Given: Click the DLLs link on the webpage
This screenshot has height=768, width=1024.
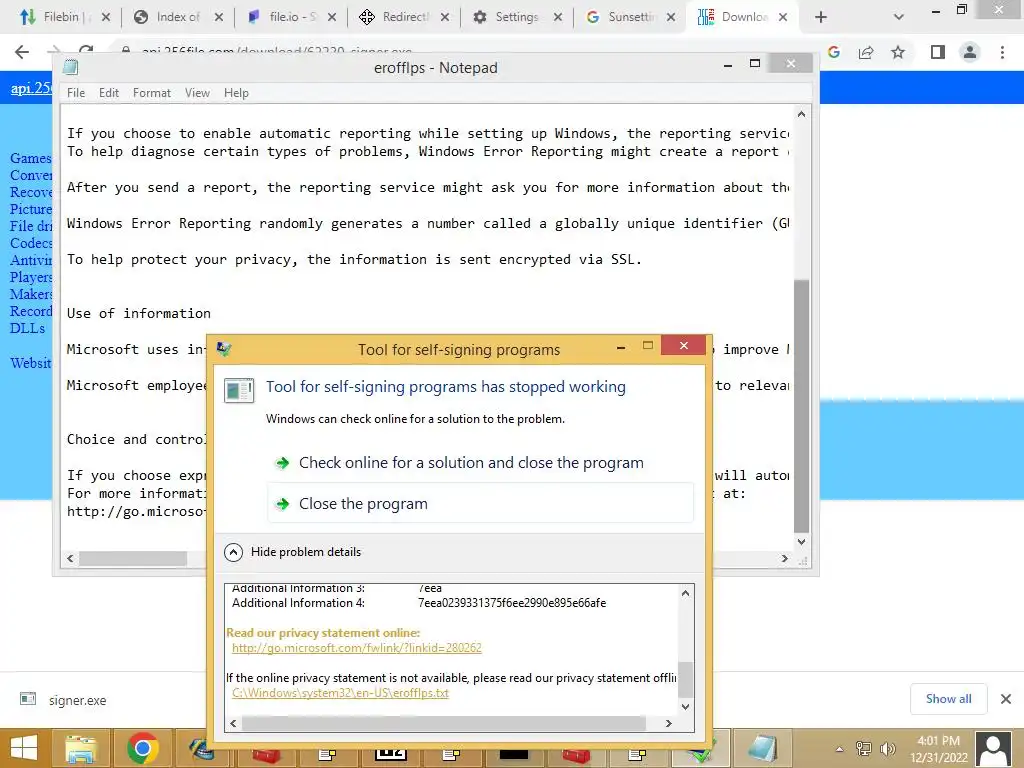Looking at the screenshot, I should coord(27,328).
